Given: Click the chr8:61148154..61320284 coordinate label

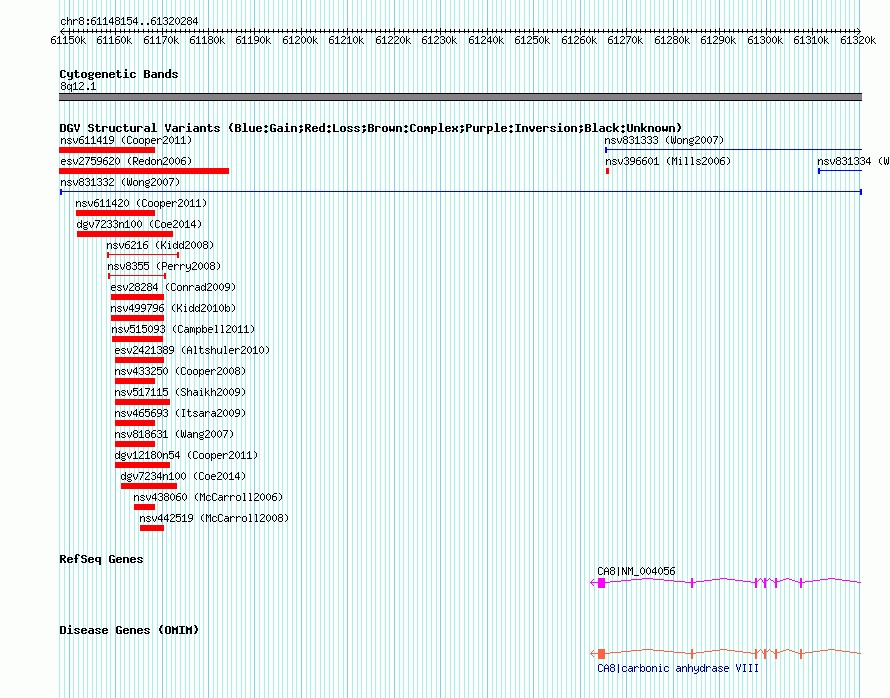Looking at the screenshot, I should [129, 22].
